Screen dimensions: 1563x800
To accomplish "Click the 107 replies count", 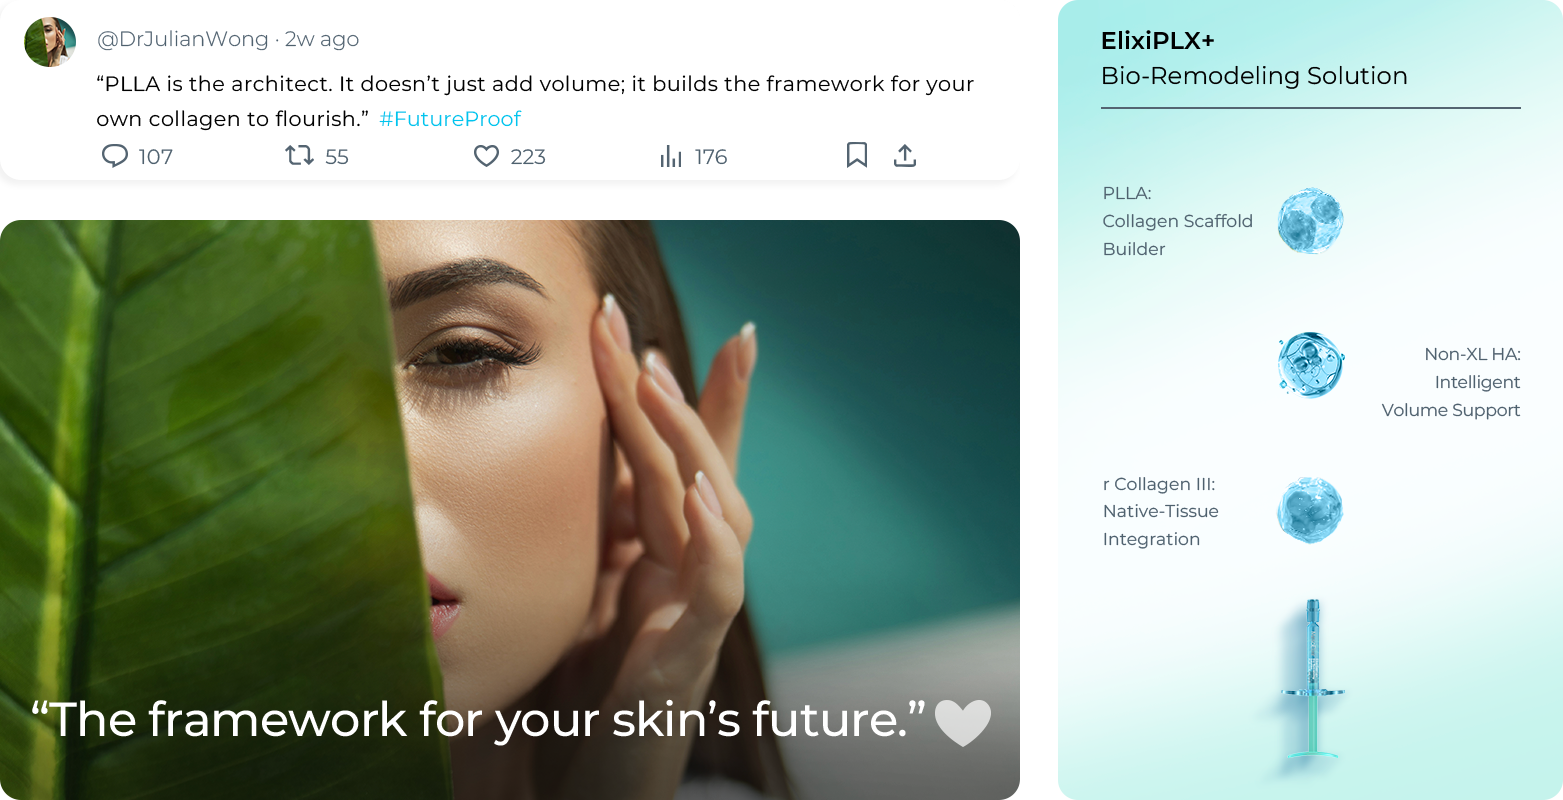I will click(x=156, y=157).
